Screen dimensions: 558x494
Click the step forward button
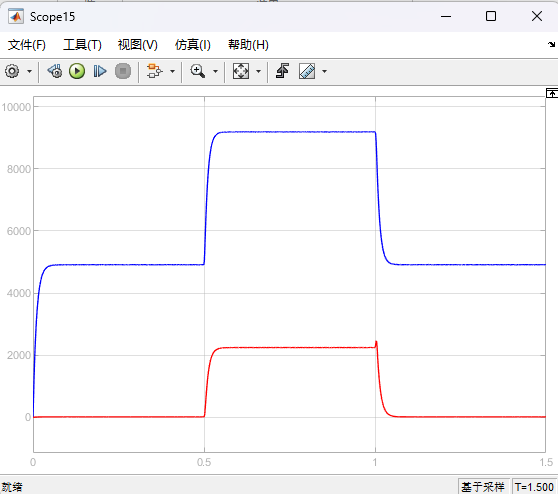pyautogui.click(x=100, y=71)
